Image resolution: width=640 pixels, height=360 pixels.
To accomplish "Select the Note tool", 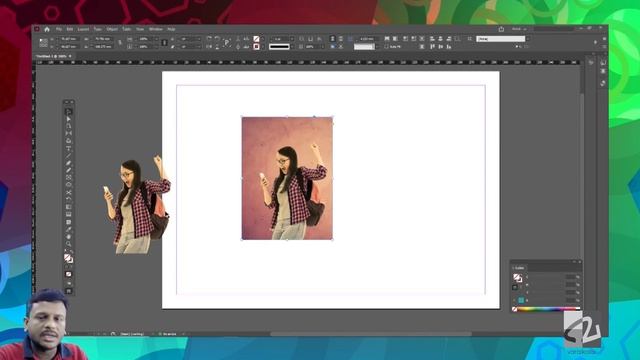I will point(69,222).
